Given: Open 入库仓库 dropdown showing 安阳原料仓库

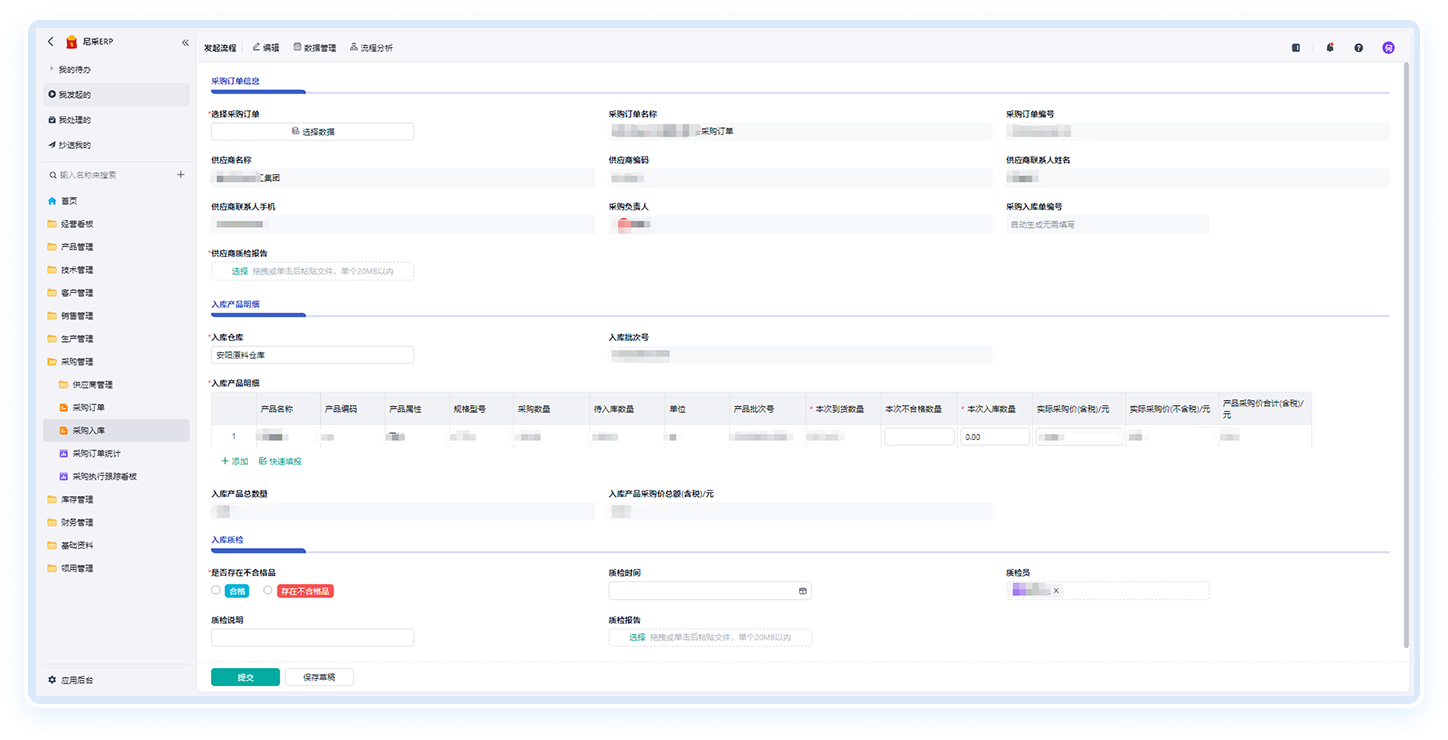Looking at the screenshot, I should click(x=312, y=355).
